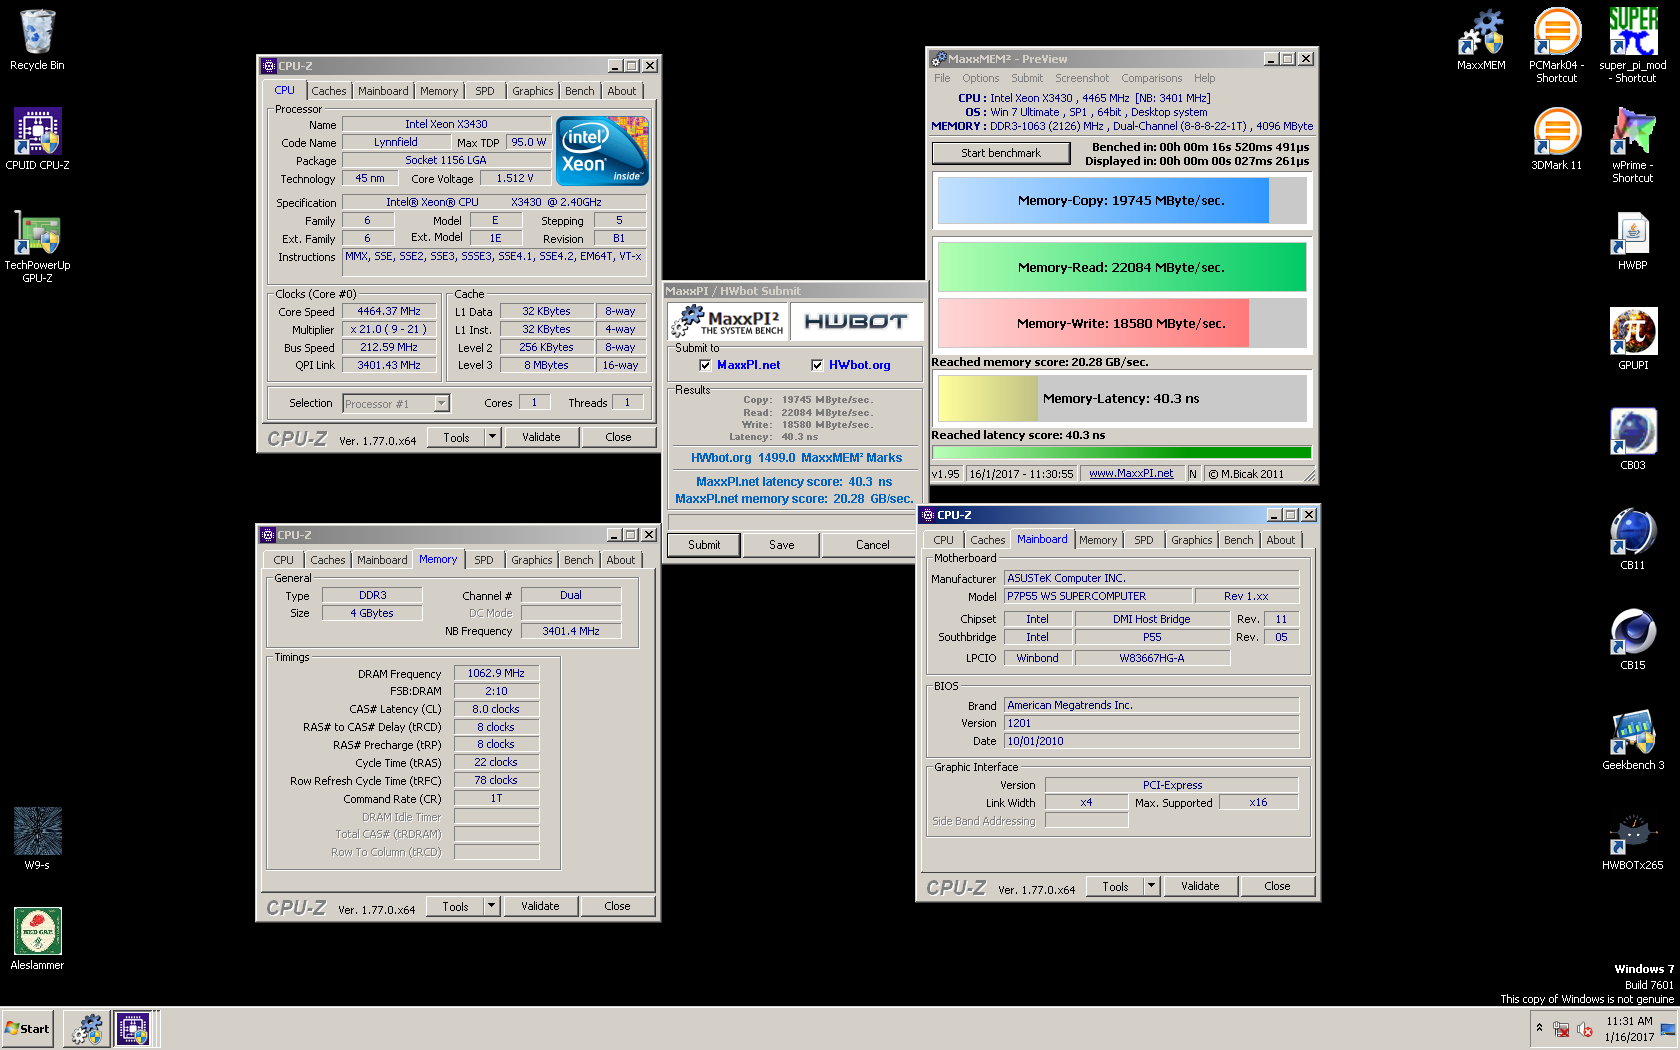This screenshot has width=1680, height=1050.
Task: Click the HWBOT logo in submit dialog
Action: point(856,321)
